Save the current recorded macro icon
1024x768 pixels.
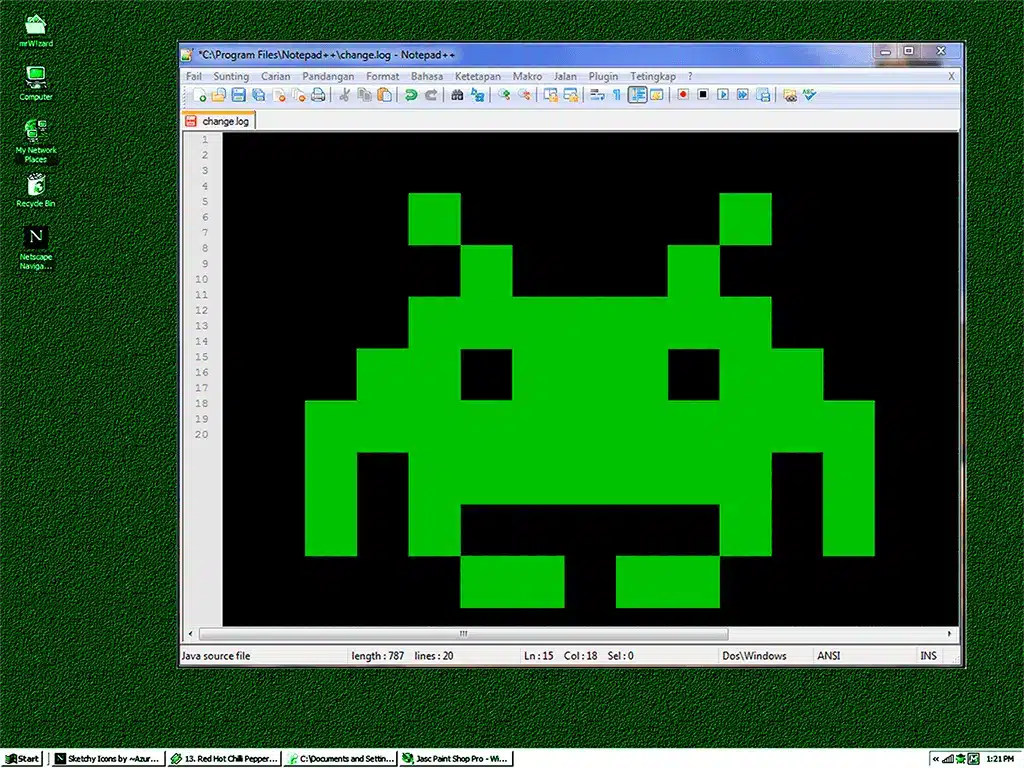point(763,95)
